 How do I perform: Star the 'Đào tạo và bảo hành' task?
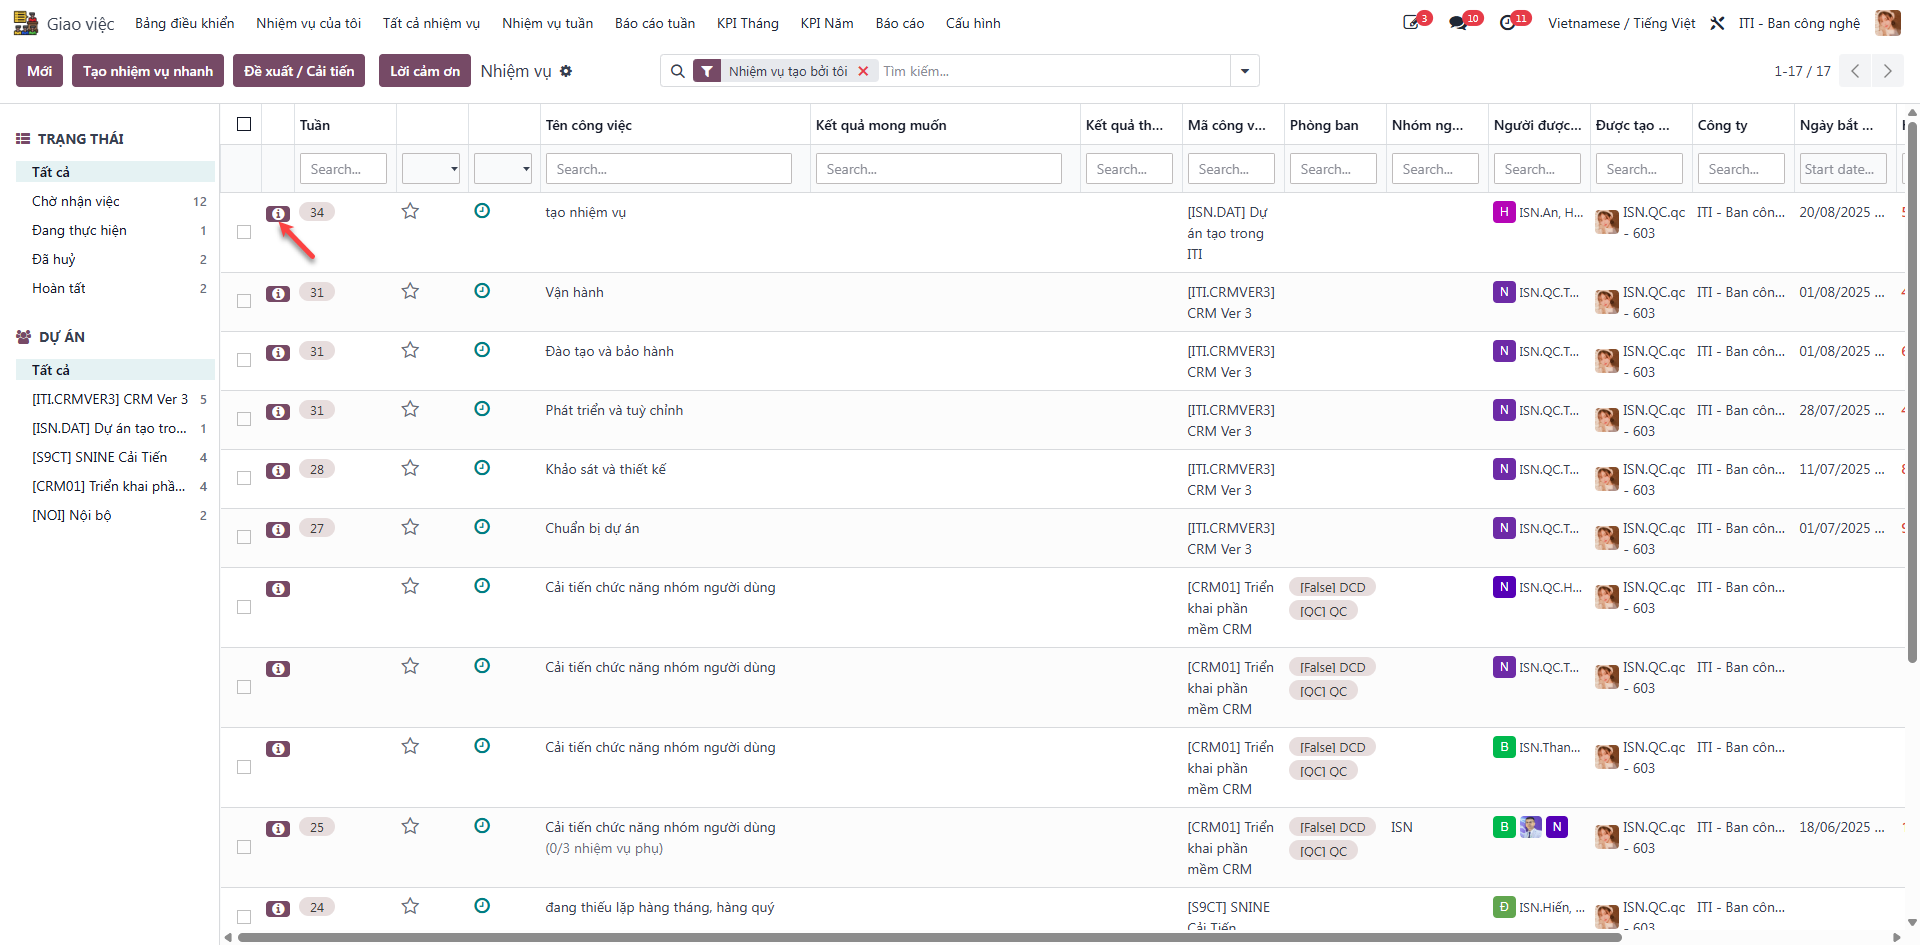410,350
